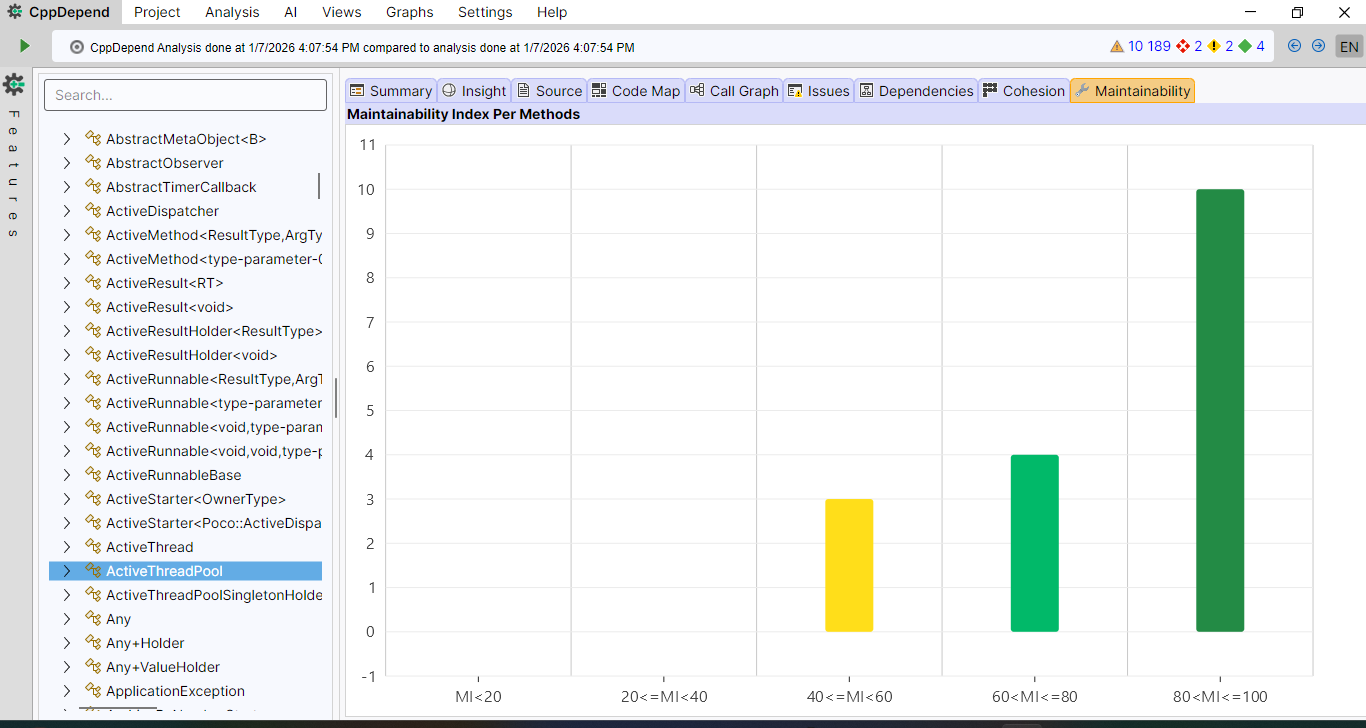Viewport: 1366px width, 728px height.
Task: Click the Search input field
Action: (185, 95)
